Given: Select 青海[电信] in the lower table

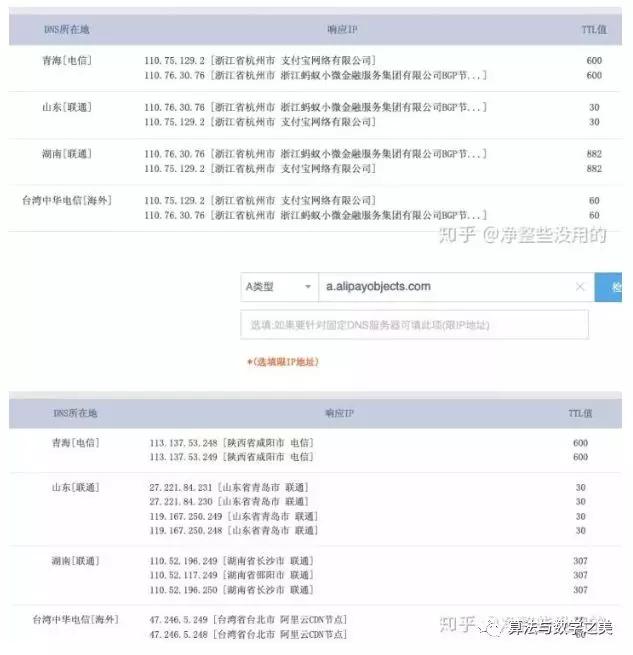Looking at the screenshot, I should coord(76,443).
